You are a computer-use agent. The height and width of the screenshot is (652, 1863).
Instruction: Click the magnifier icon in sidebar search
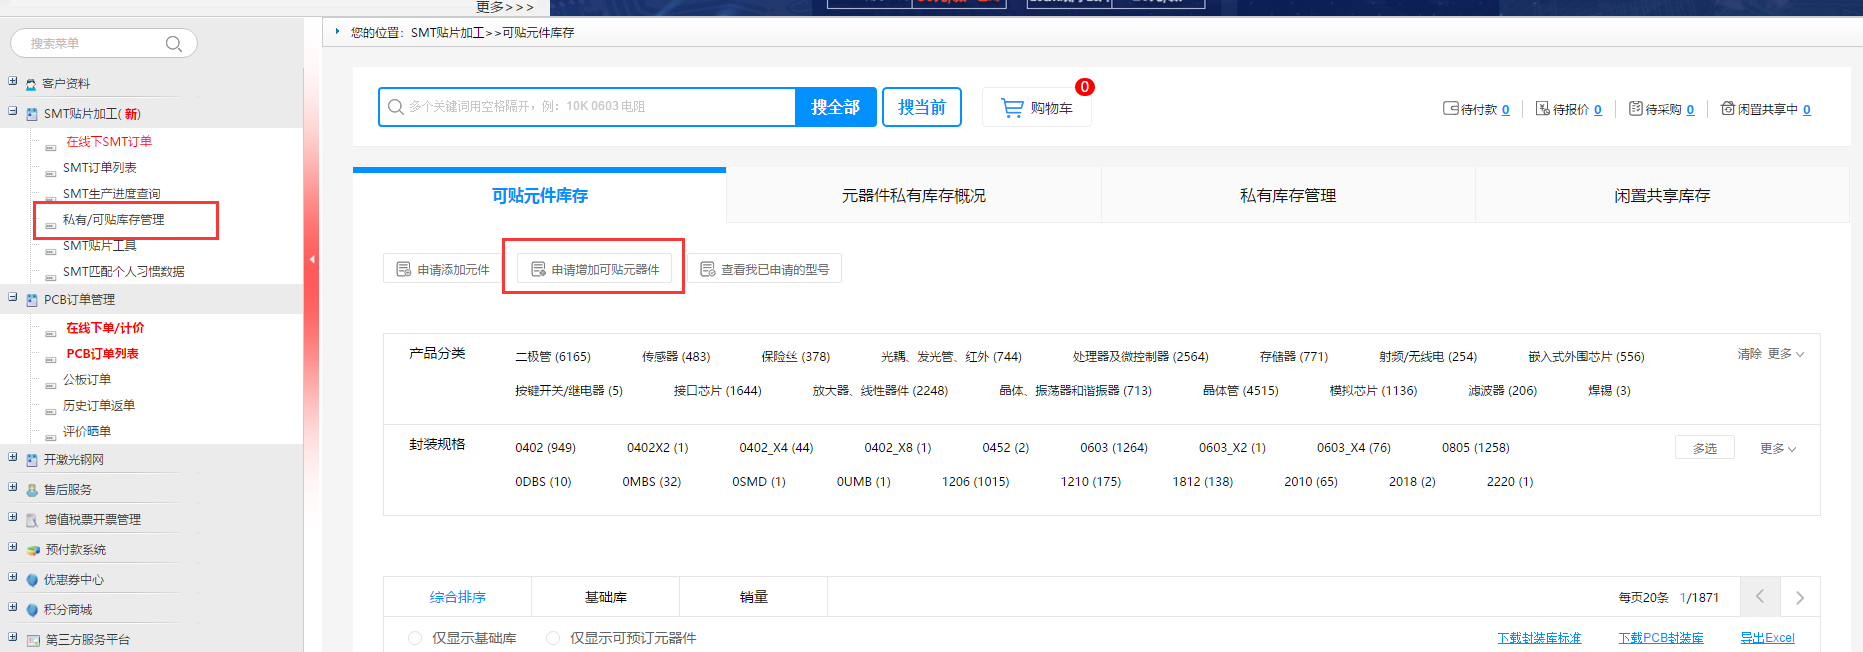173,44
